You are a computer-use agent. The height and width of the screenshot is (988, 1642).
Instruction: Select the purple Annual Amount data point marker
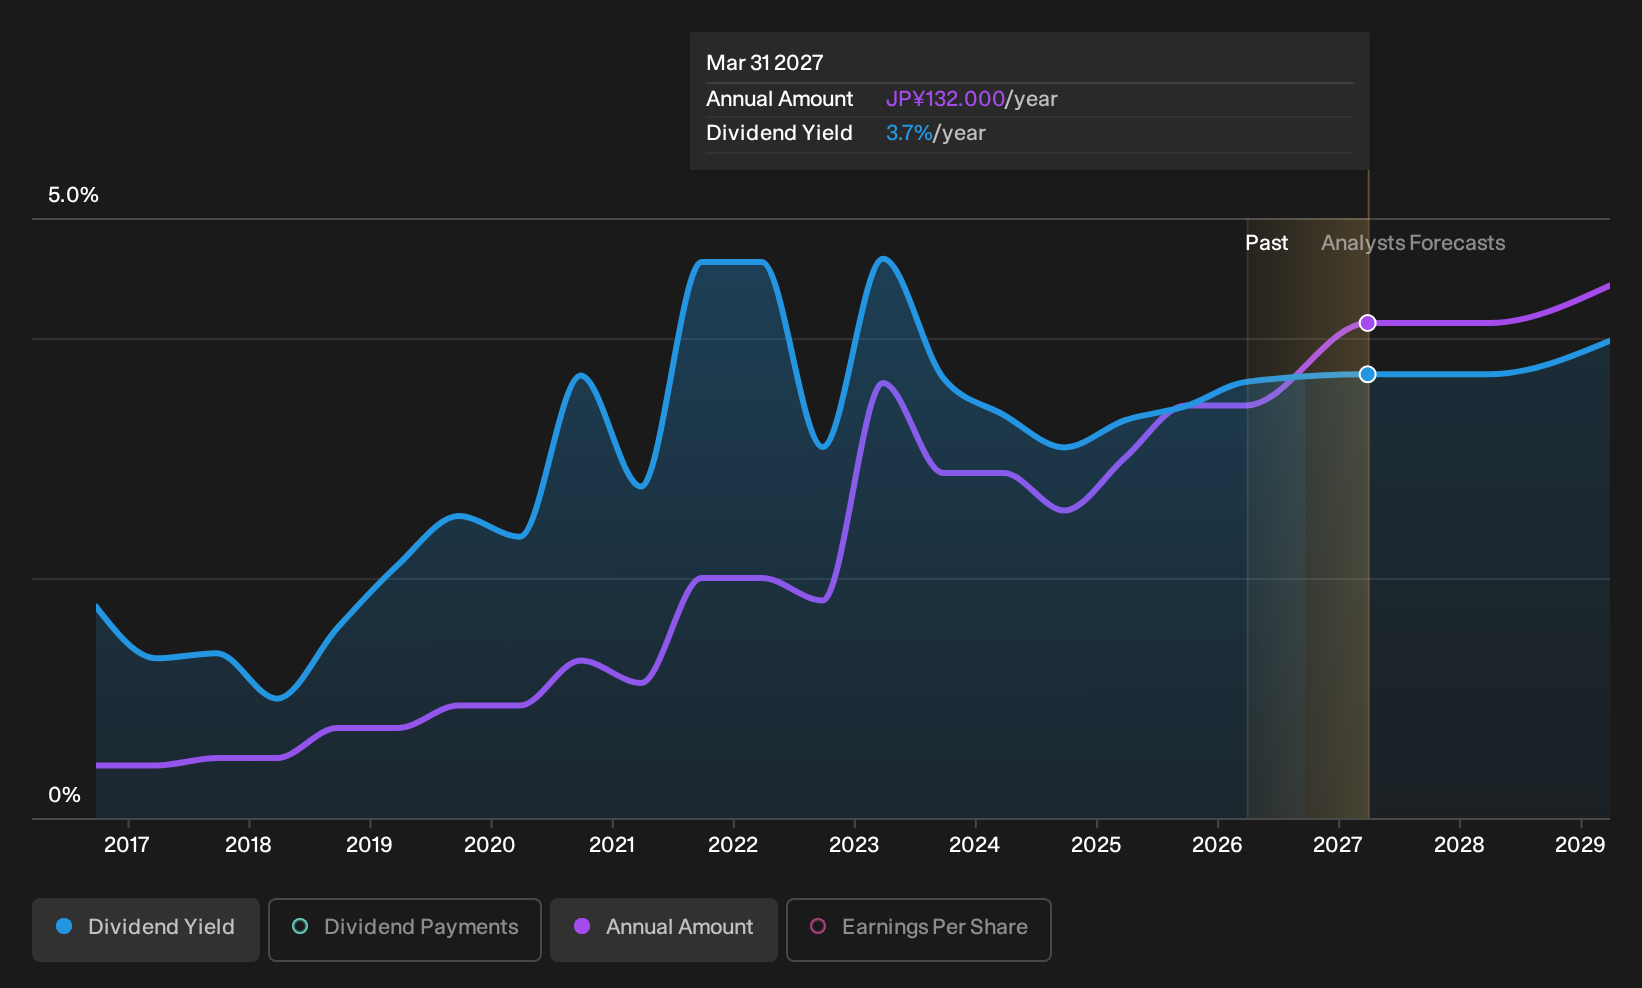click(x=1368, y=323)
